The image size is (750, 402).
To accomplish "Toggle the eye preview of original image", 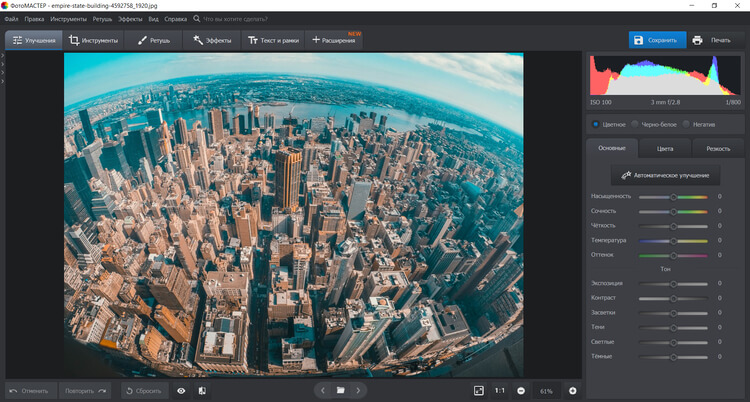I will pyautogui.click(x=181, y=390).
